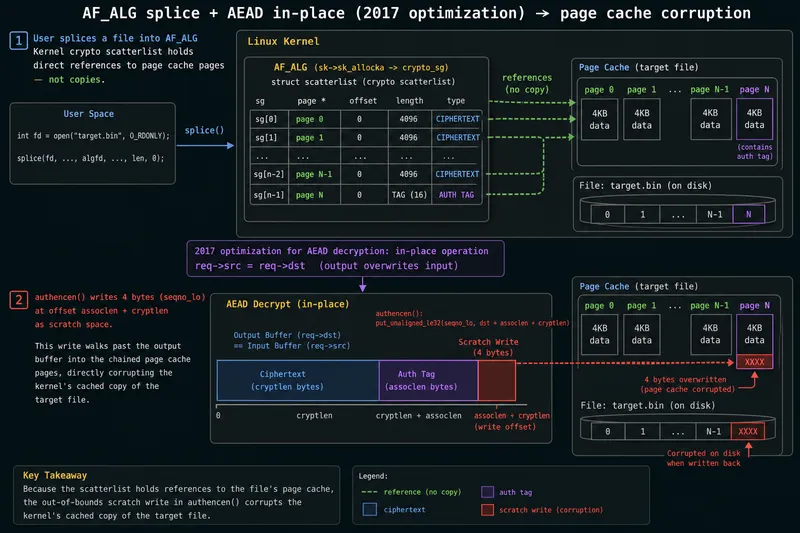Click the 'AF_ALG (sk->sk_allocka -> crypto_sg)' heading

click(361, 67)
